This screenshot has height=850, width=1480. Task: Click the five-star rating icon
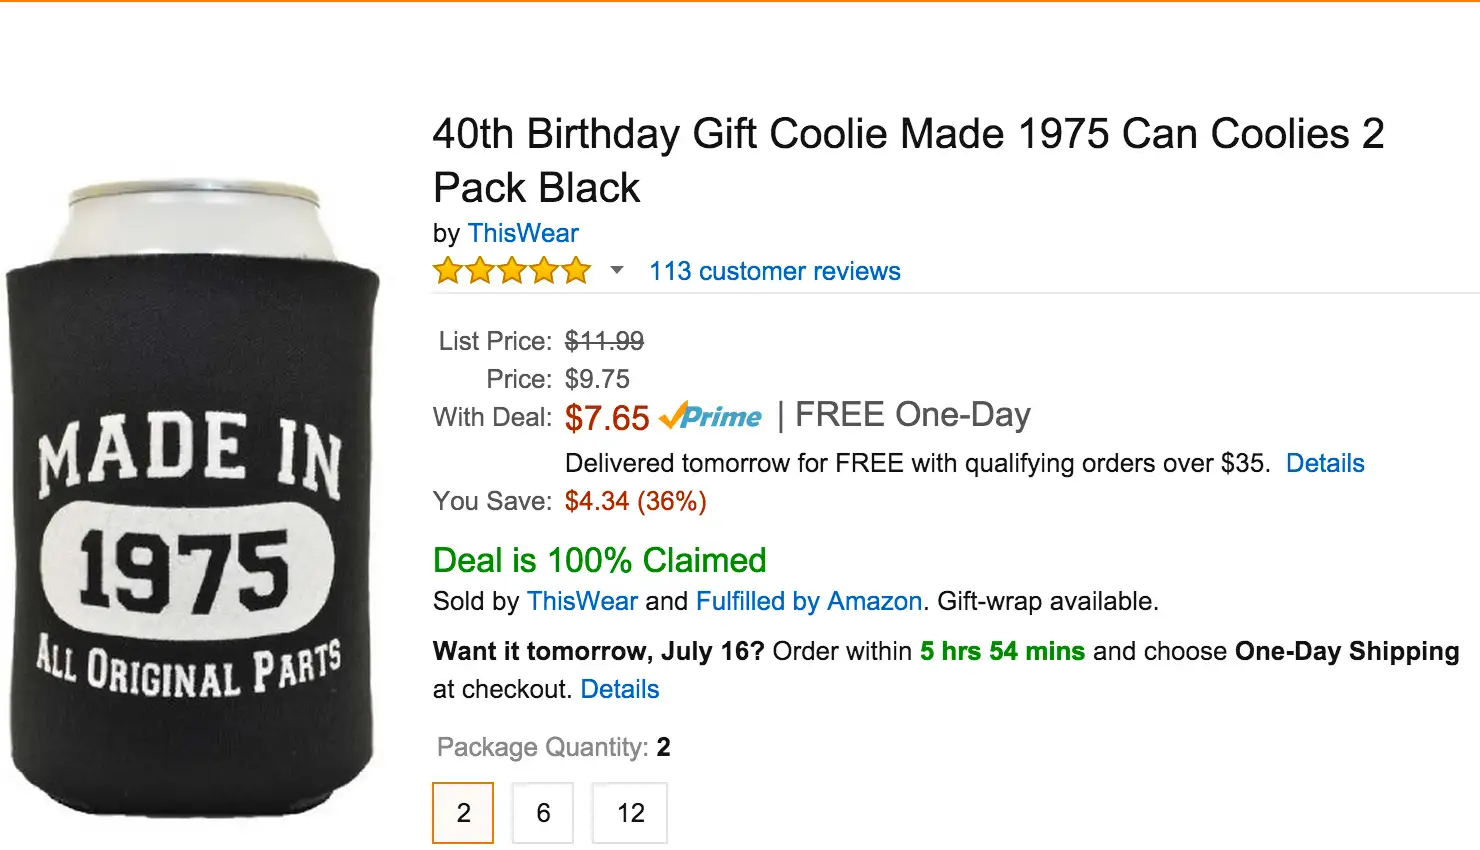(511, 271)
